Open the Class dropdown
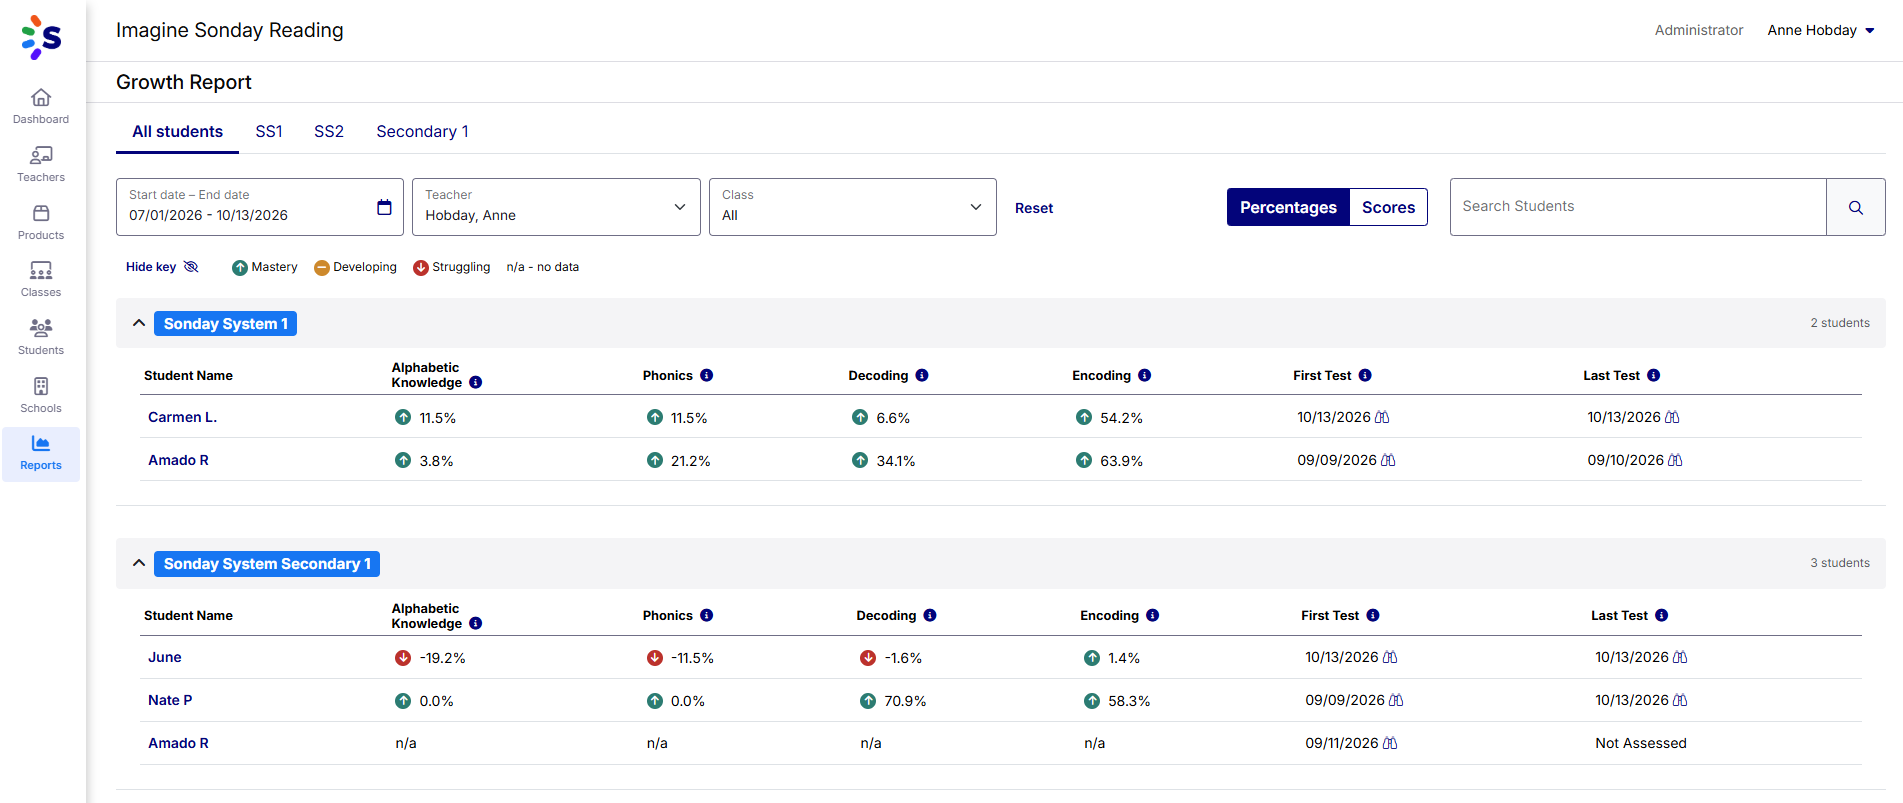Screen dimensions: 1903x803 tap(852, 207)
